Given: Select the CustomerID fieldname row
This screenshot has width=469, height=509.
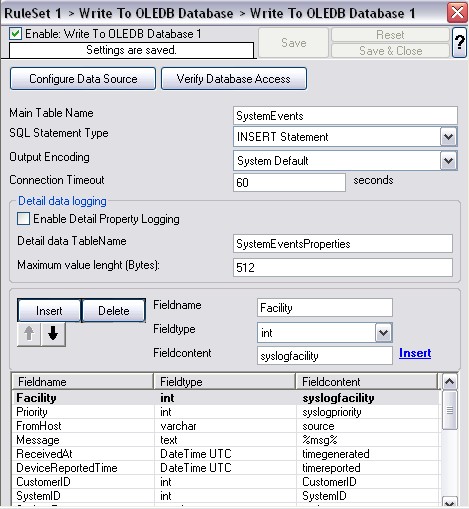Looking at the screenshot, I should (x=226, y=482).
